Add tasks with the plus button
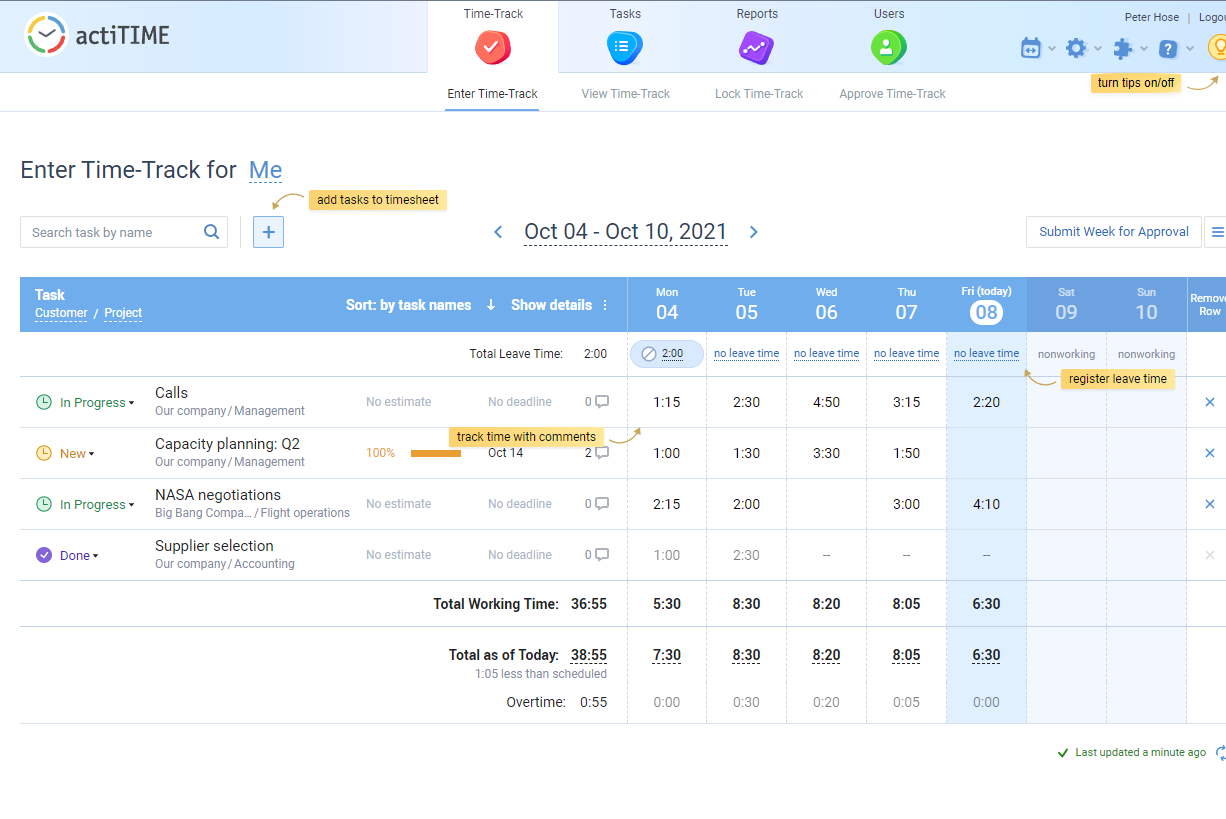1226x819 pixels. [x=268, y=232]
